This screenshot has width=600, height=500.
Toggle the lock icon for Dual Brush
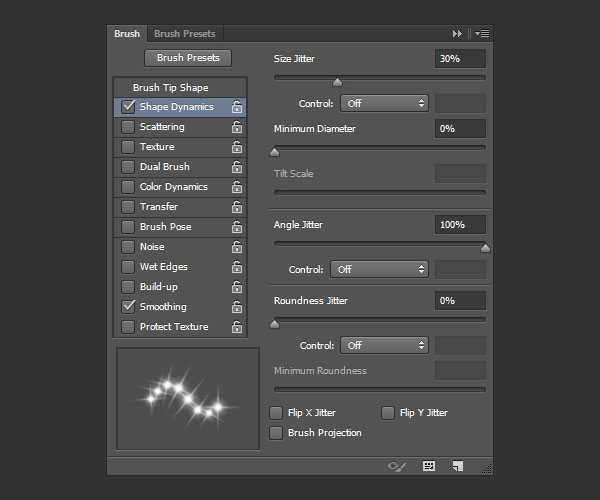point(237,167)
